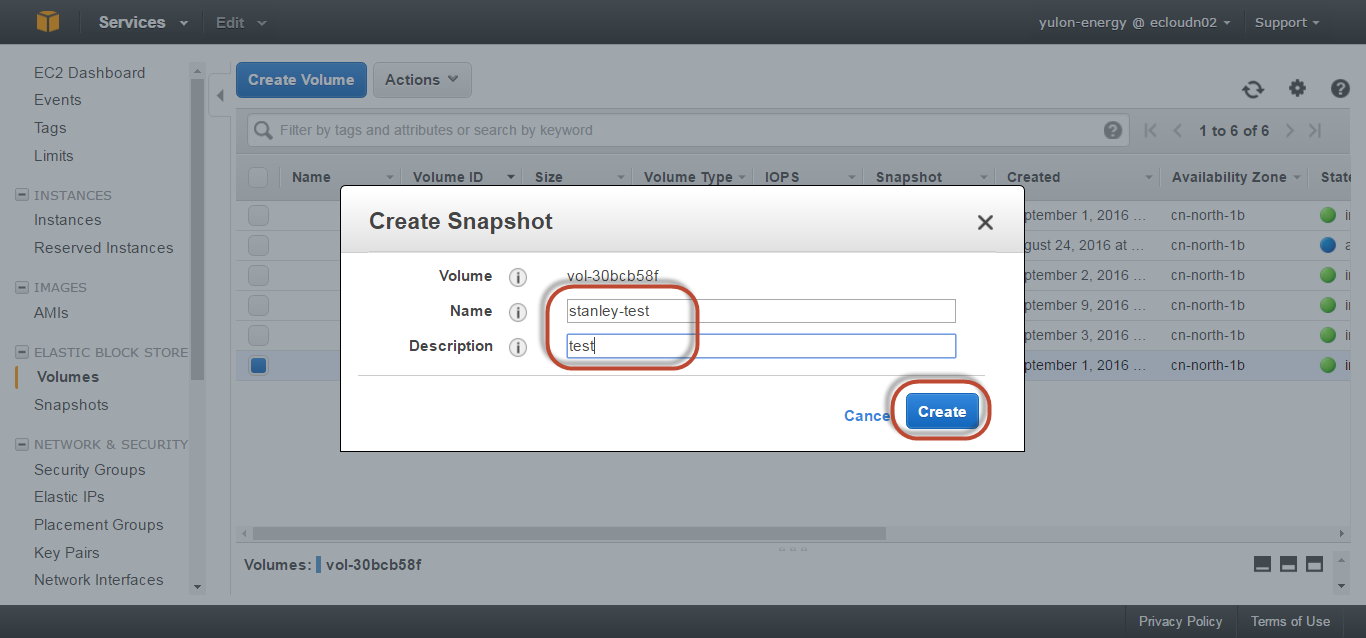The width and height of the screenshot is (1366, 638).
Task: Collapse the INSTANCES section in sidebar
Action: [x=22, y=195]
